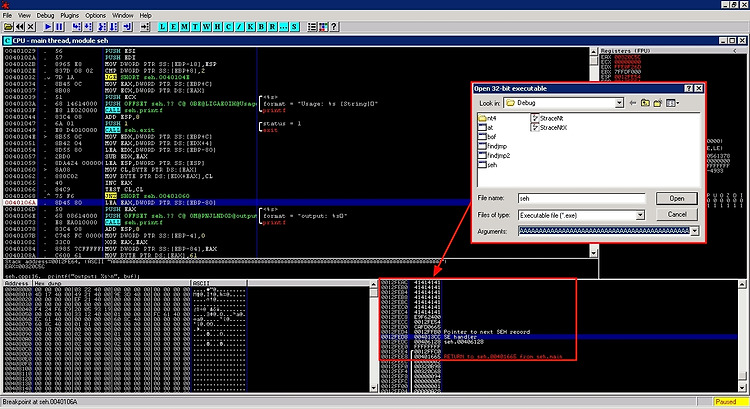Image resolution: width=750 pixels, height=409 pixels.
Task: Select the bof file in list
Action: click(x=487, y=137)
